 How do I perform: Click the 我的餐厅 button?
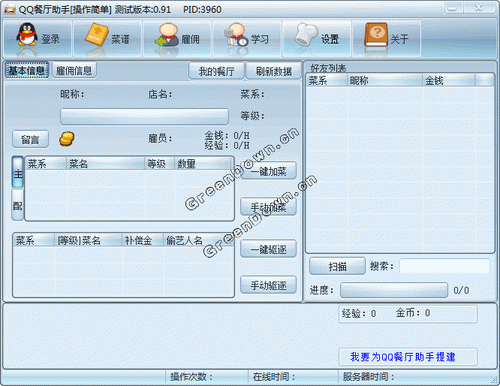pos(216,71)
